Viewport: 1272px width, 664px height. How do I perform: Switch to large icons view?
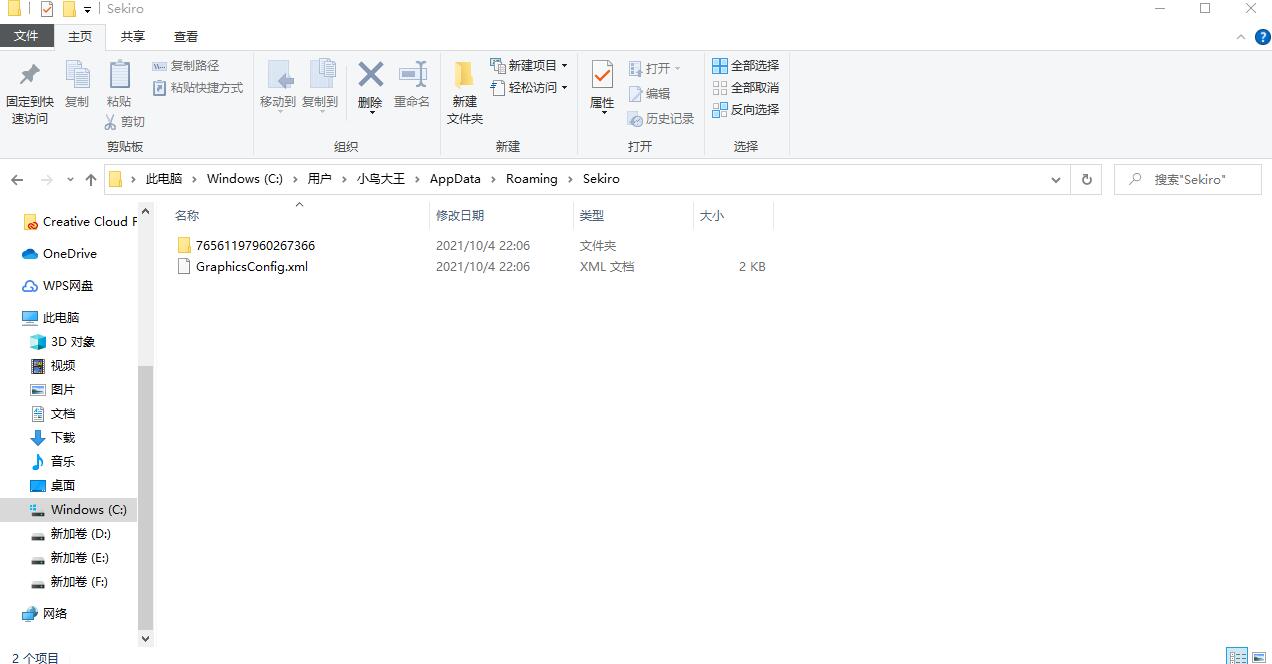click(x=1259, y=657)
